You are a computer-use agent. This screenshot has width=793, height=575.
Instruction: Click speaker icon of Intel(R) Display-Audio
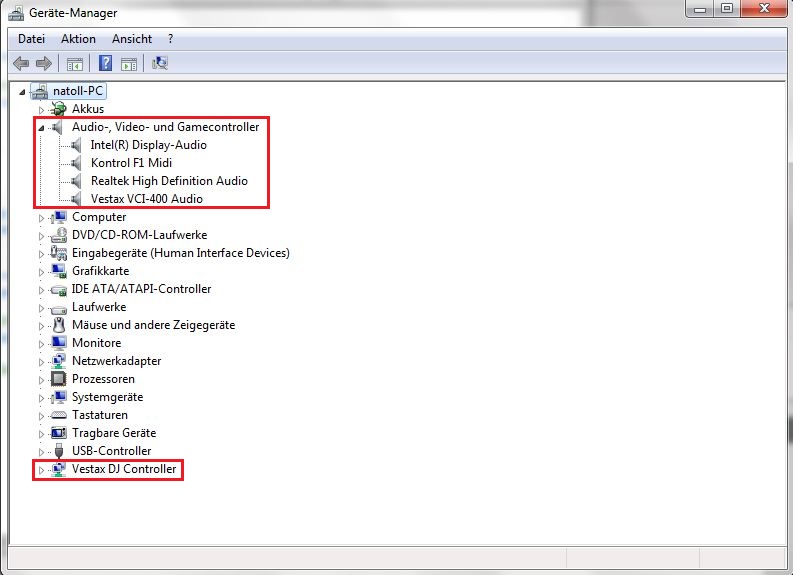pos(76,145)
